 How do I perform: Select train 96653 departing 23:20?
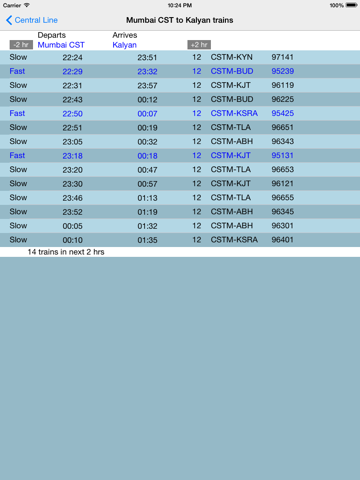pyautogui.click(x=180, y=170)
